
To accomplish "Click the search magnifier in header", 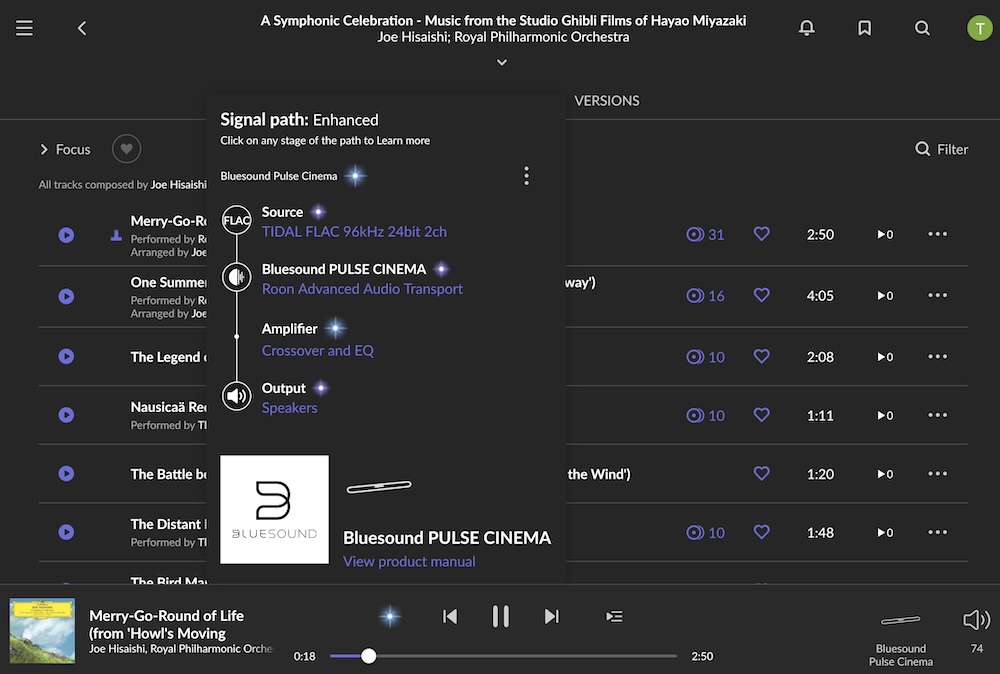I will coord(922,28).
